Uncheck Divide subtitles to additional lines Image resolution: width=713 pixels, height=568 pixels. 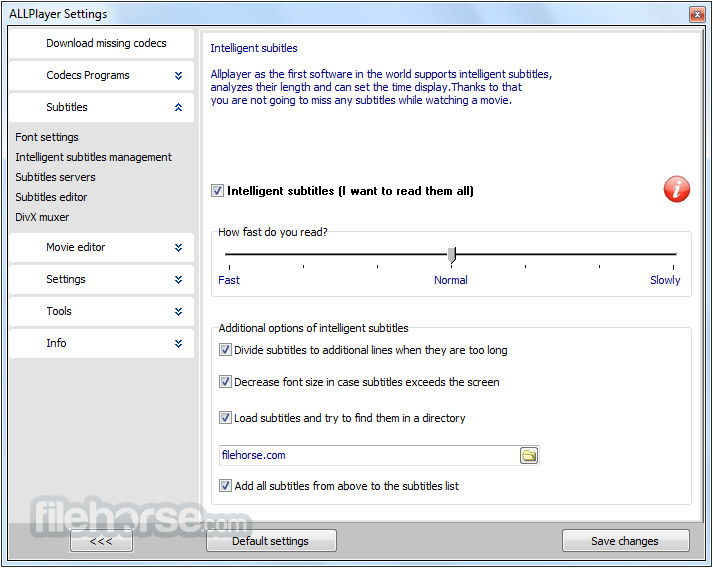point(225,350)
